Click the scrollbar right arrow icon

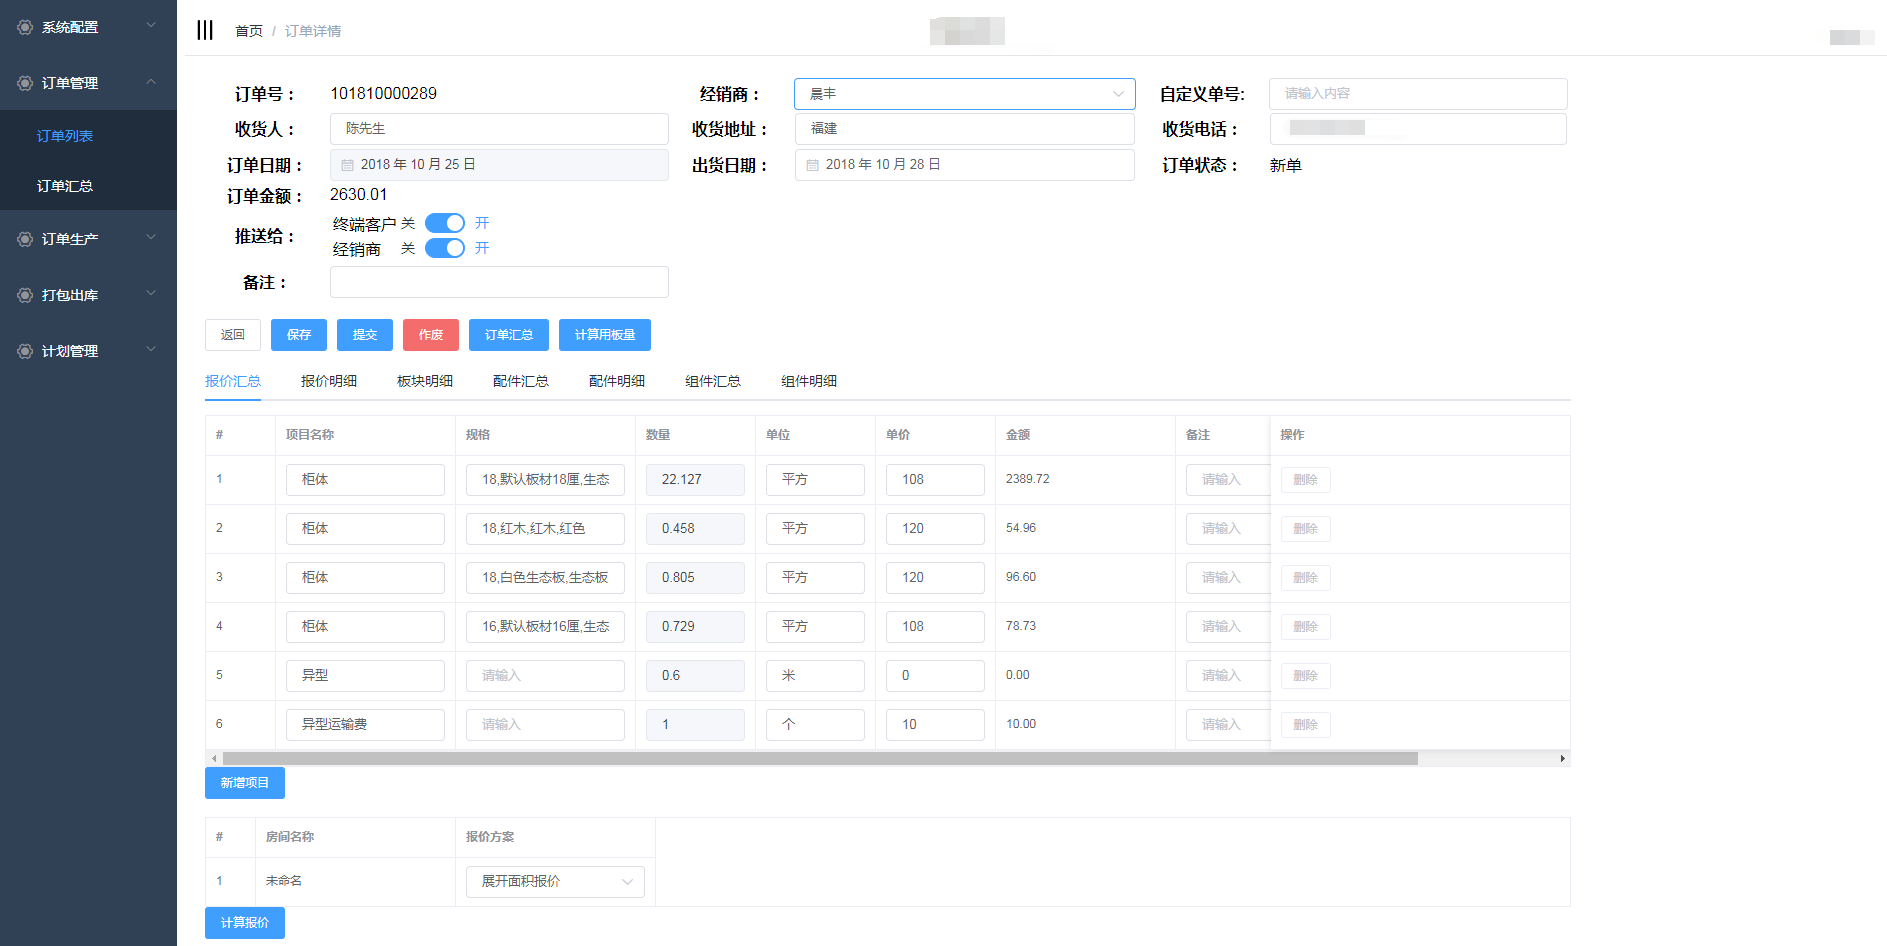tap(1562, 759)
